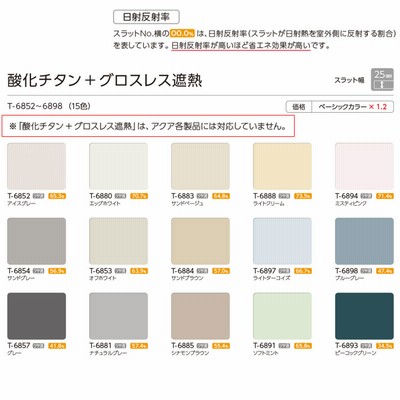Click the 25mm slat width icon

click(x=382, y=79)
